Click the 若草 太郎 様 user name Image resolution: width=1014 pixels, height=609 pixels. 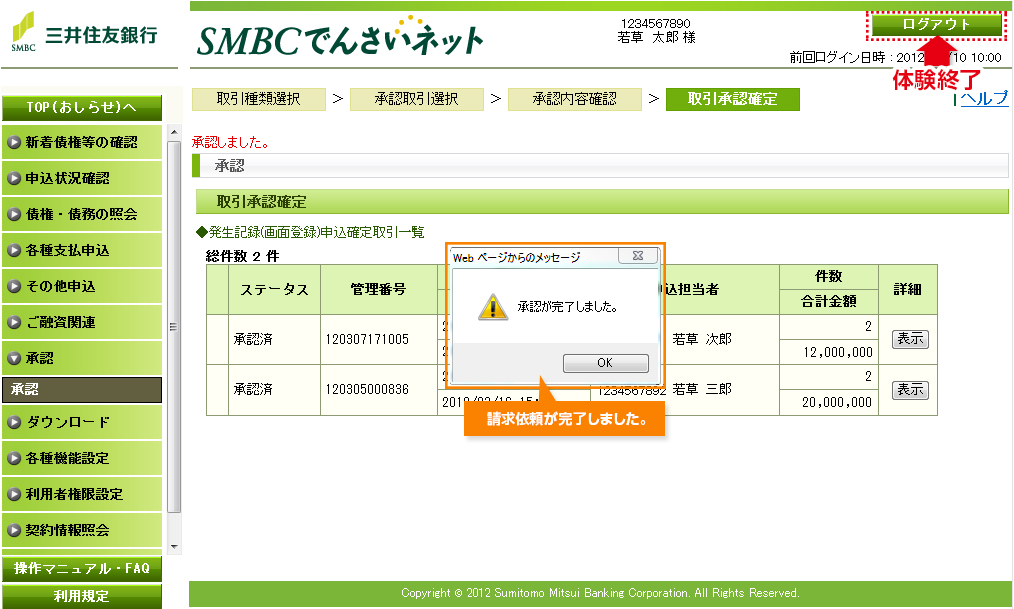[656, 37]
